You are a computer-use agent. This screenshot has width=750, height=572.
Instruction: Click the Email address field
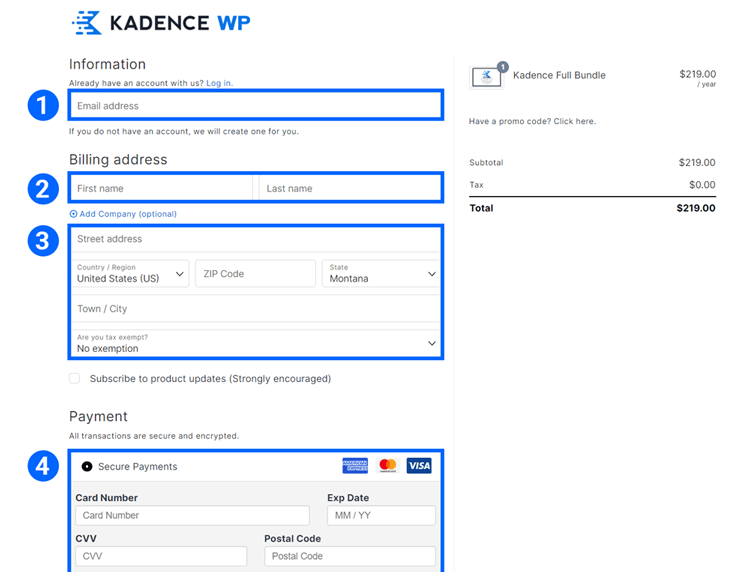(x=256, y=105)
